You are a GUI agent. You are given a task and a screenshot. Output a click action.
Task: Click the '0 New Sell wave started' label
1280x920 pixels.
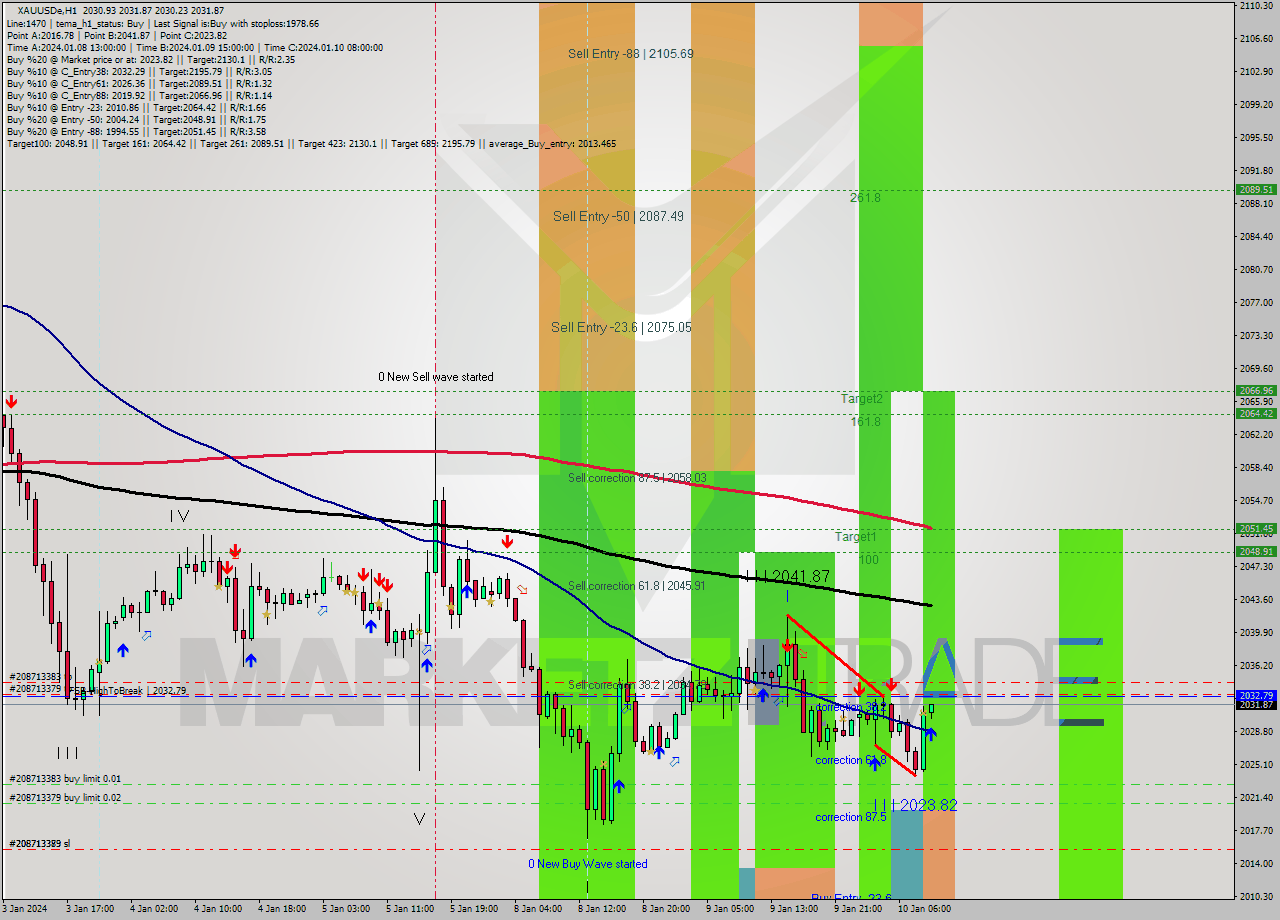(435, 377)
